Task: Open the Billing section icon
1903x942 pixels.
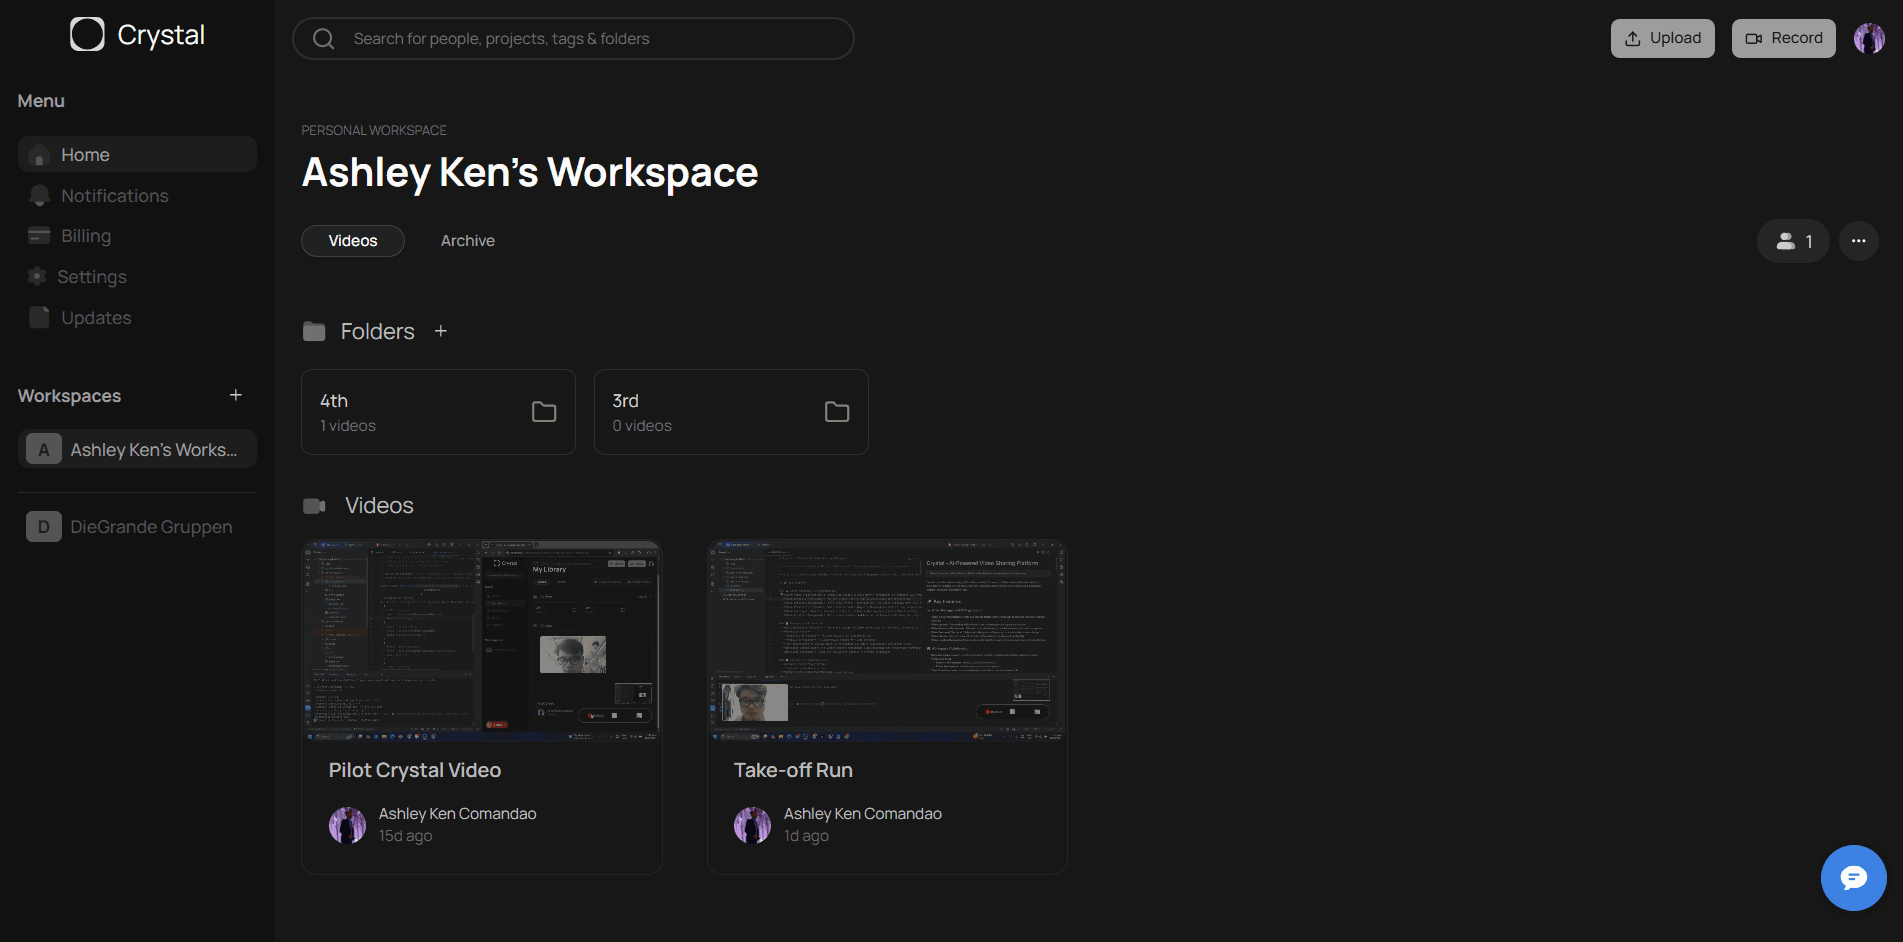Action: tap(39, 235)
